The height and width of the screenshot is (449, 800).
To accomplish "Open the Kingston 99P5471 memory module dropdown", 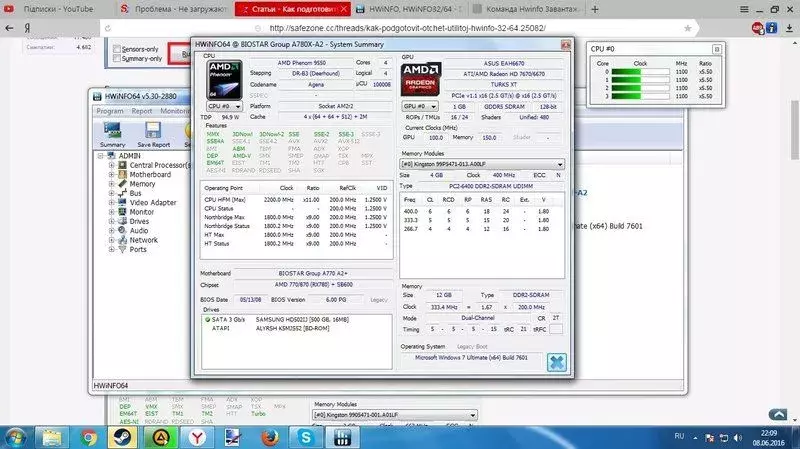I will (x=482, y=164).
